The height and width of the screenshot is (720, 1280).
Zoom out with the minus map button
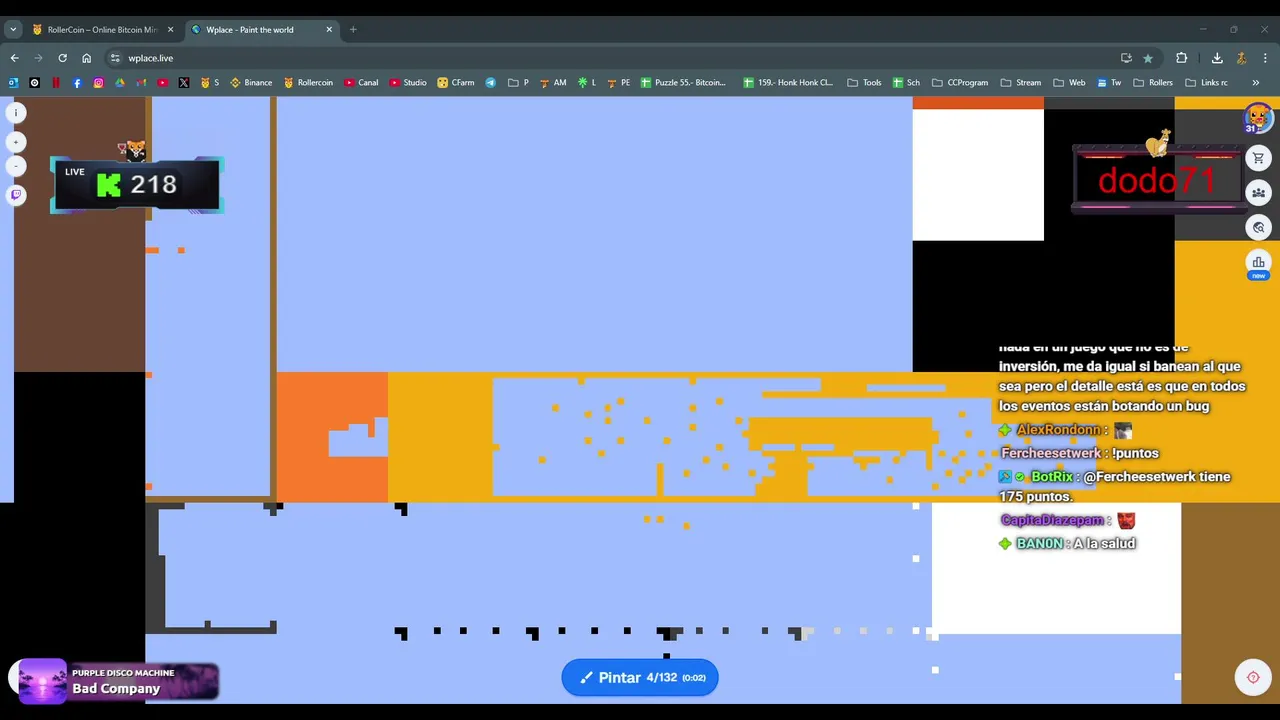[x=16, y=166]
